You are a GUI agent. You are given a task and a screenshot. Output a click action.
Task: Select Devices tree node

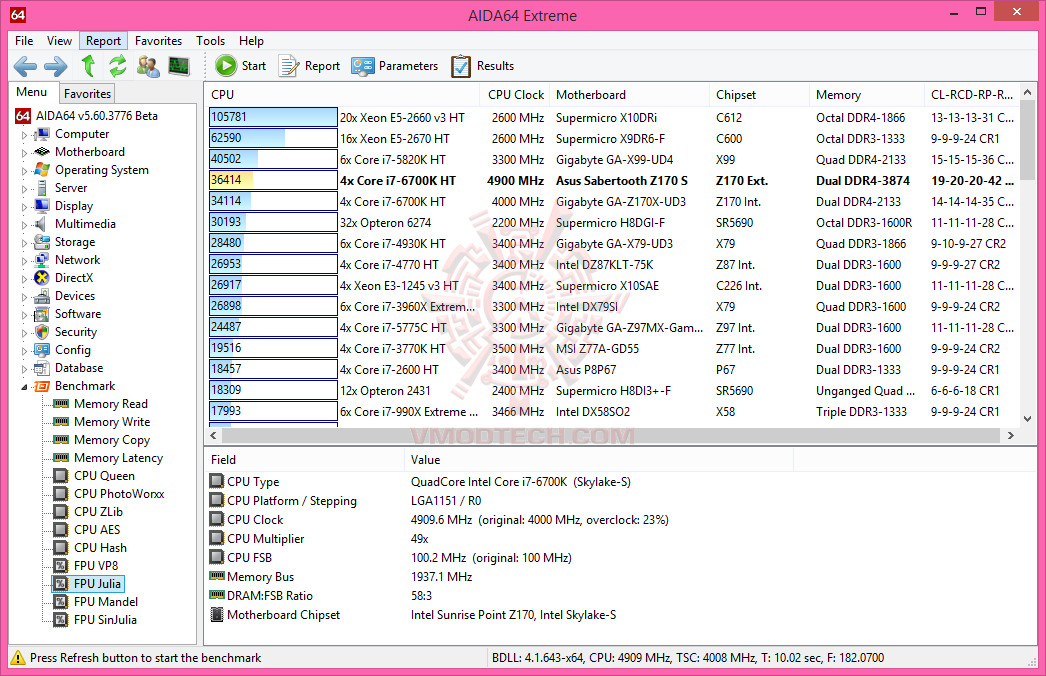[75, 296]
